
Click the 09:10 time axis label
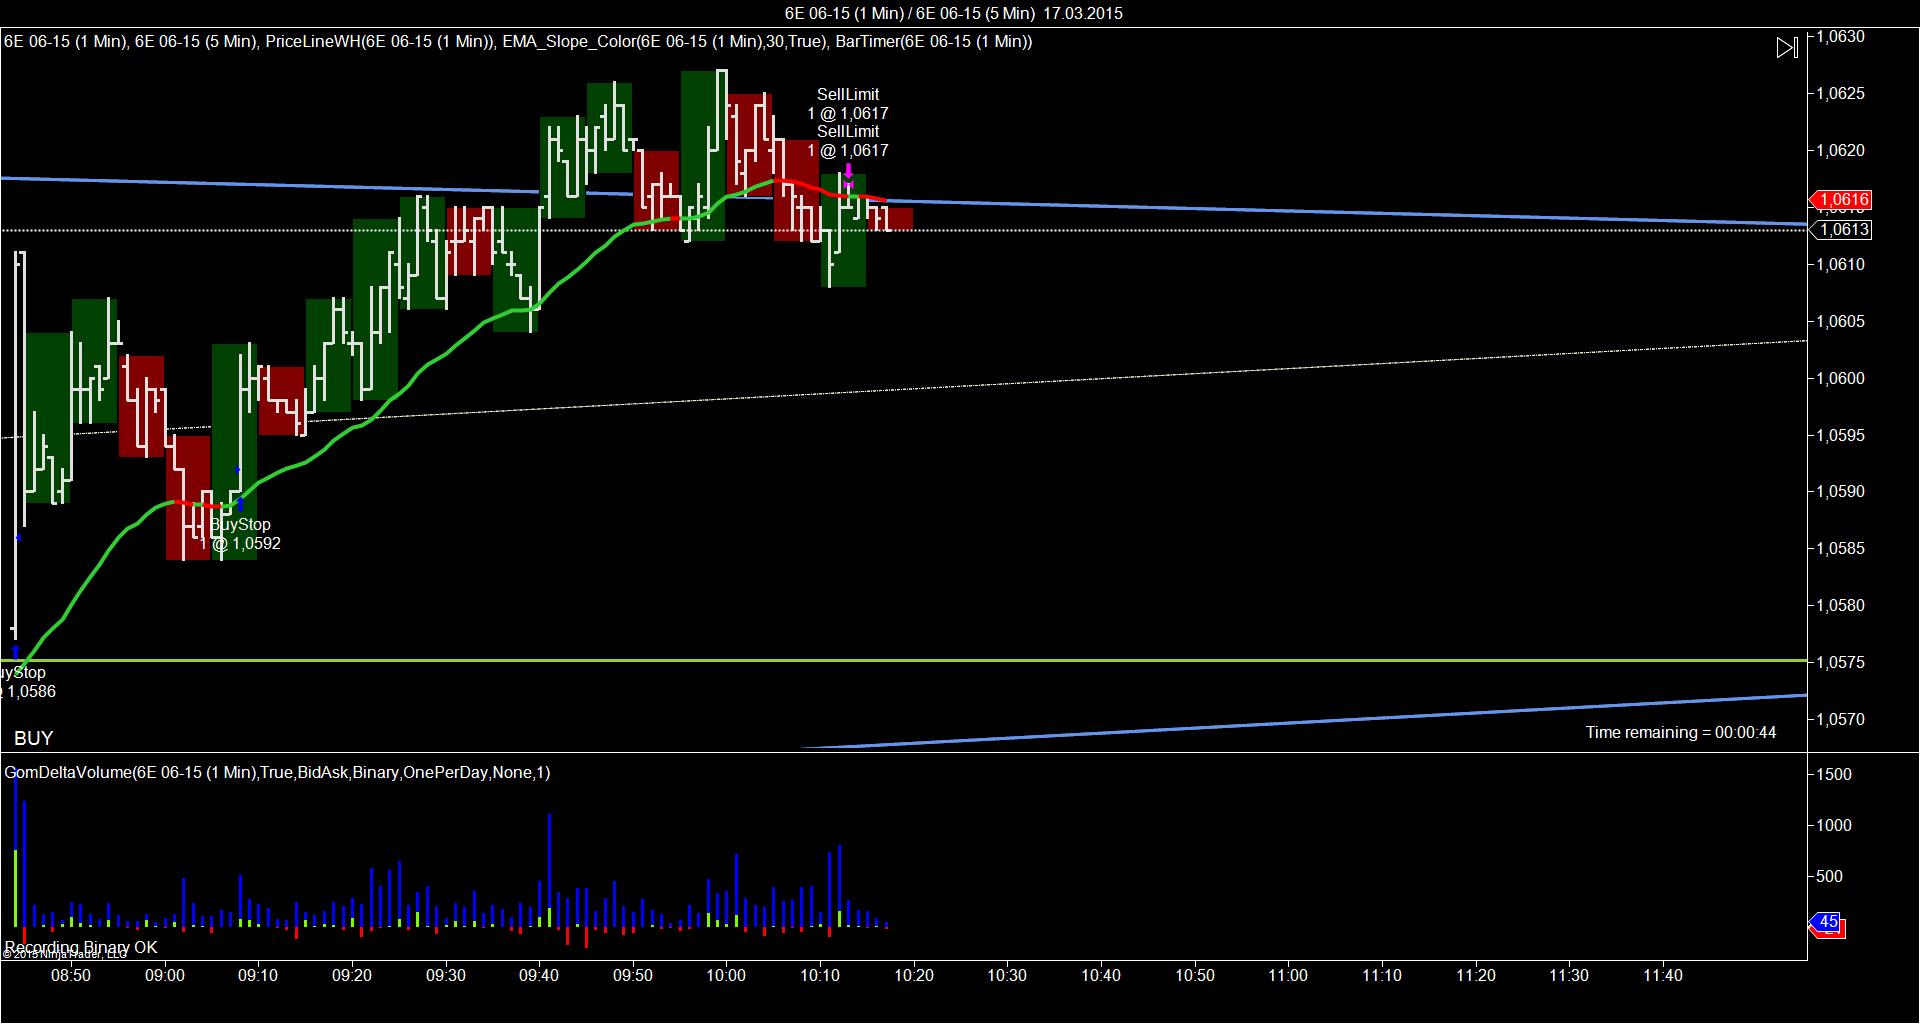[x=258, y=976]
